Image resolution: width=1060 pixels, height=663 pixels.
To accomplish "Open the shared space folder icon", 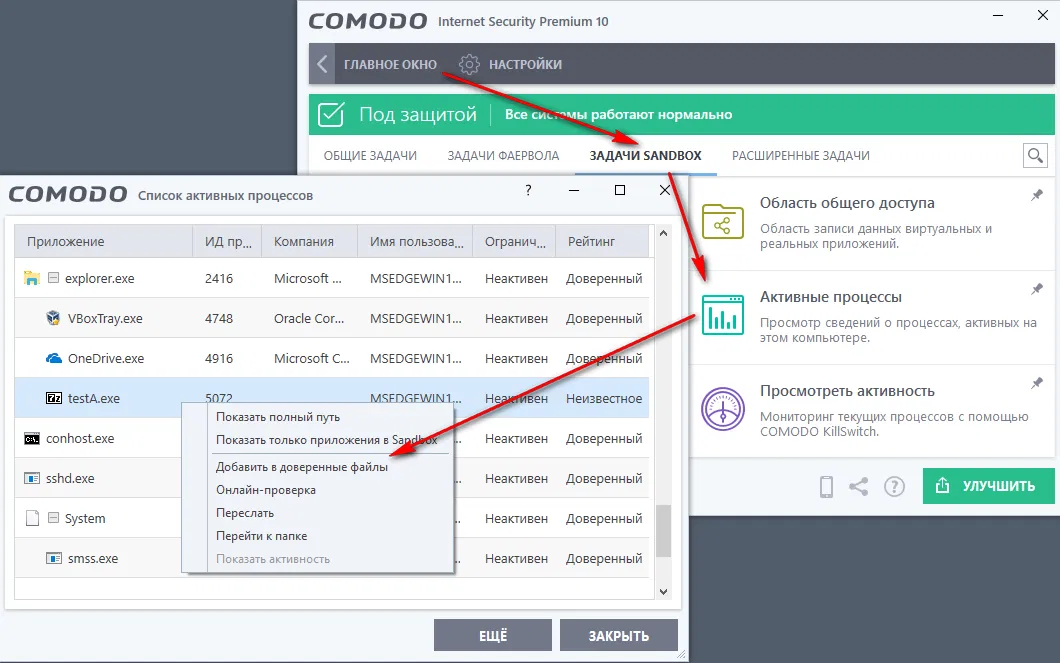I will point(723,222).
